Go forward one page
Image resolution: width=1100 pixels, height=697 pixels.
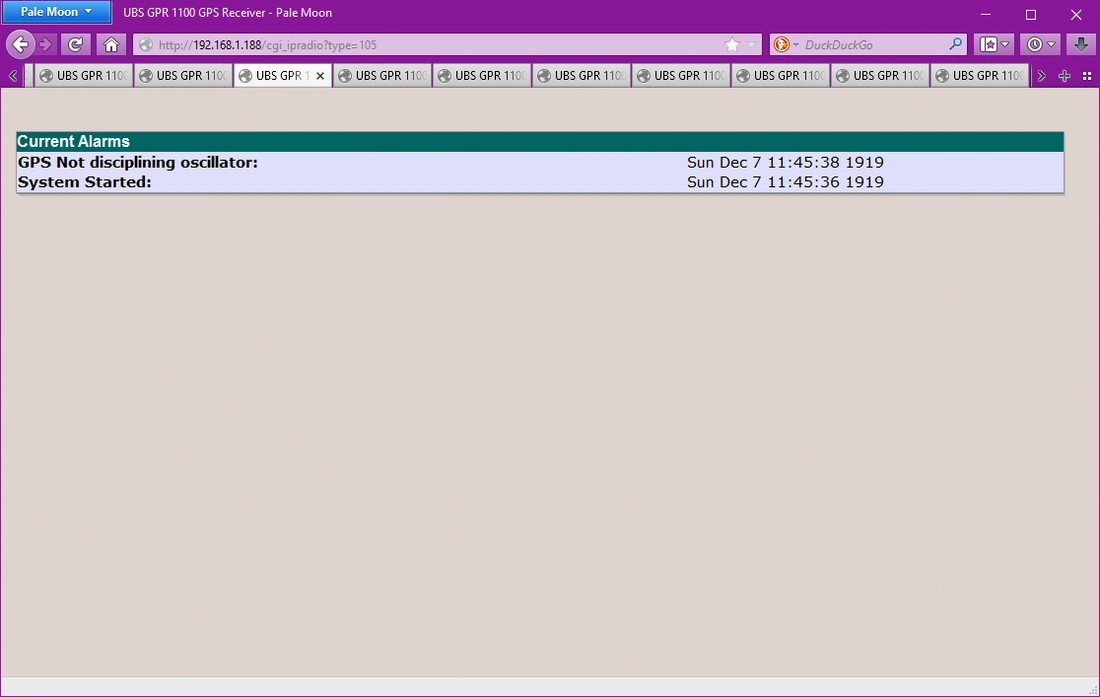click(x=46, y=45)
